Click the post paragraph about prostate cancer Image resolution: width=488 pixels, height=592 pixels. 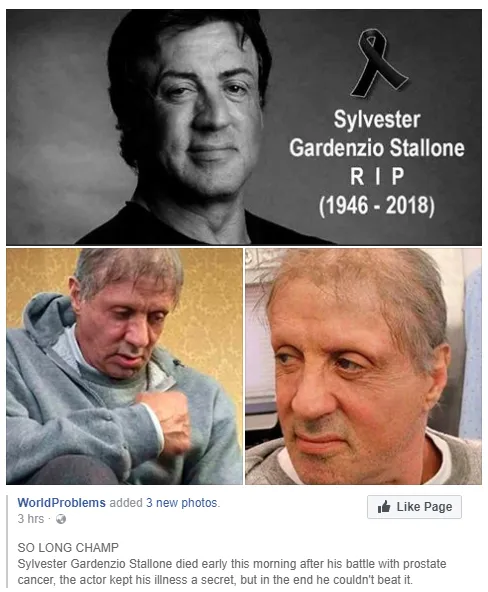[232, 571]
